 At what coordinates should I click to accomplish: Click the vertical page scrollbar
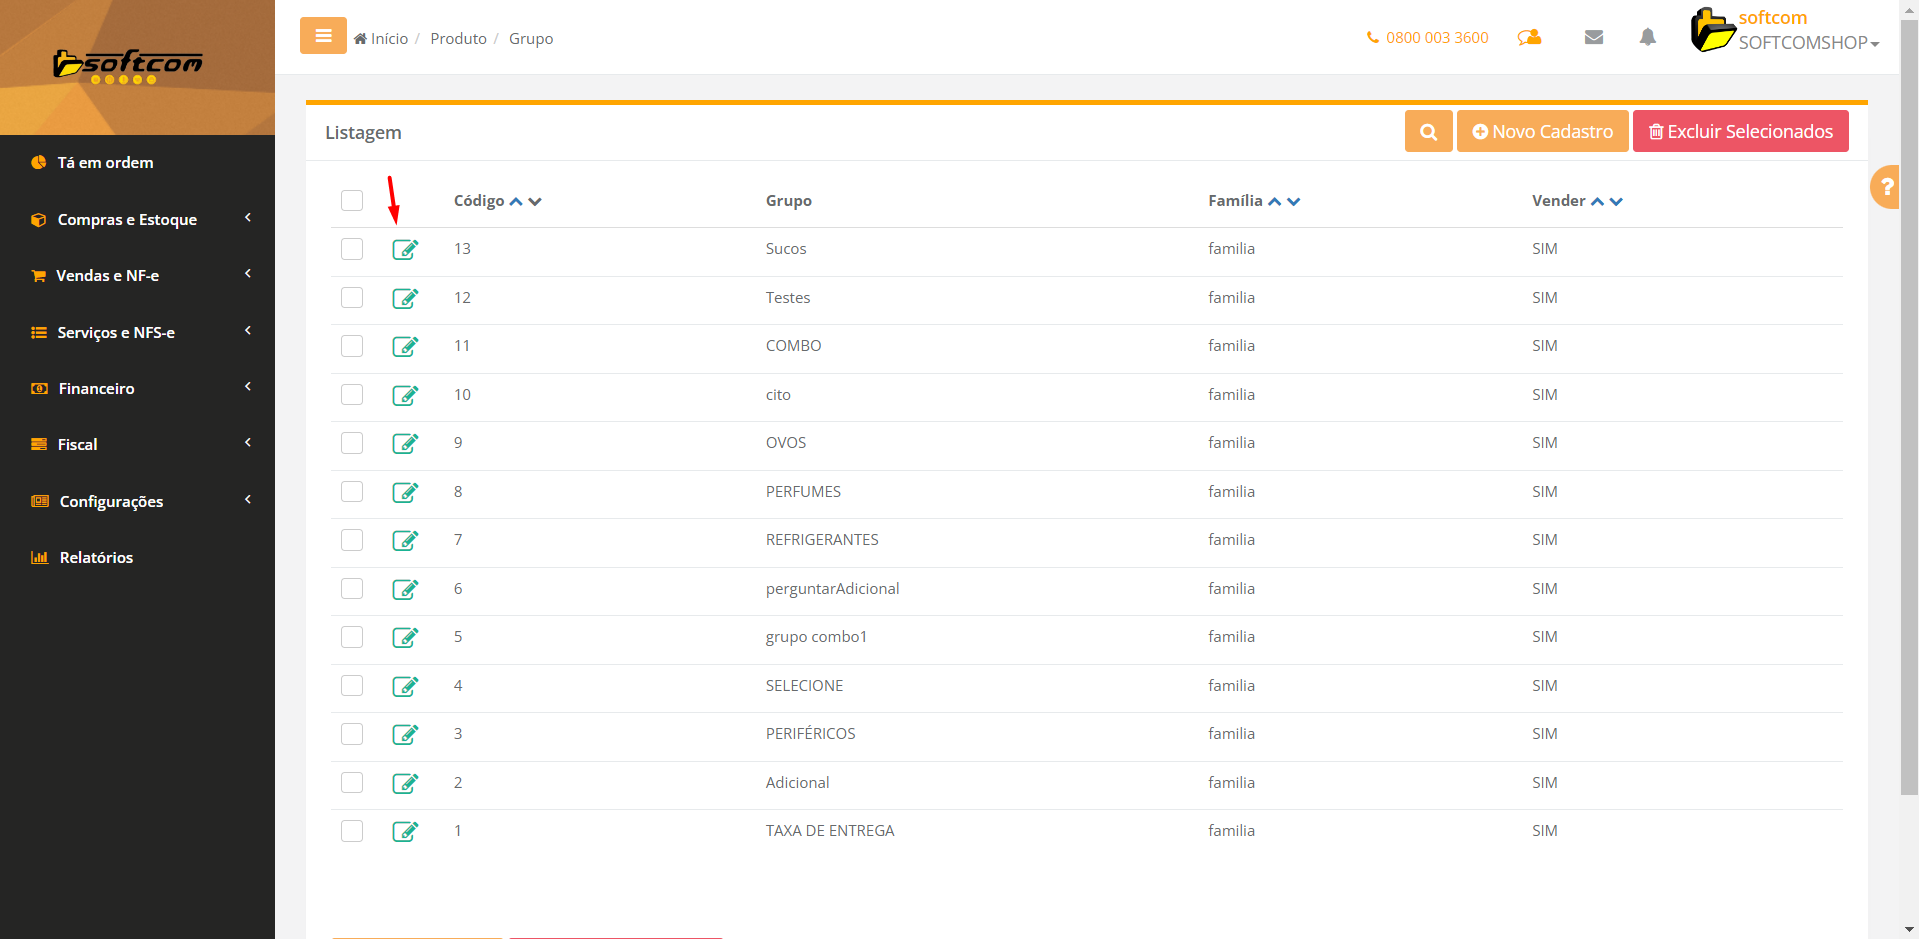tap(1909, 409)
